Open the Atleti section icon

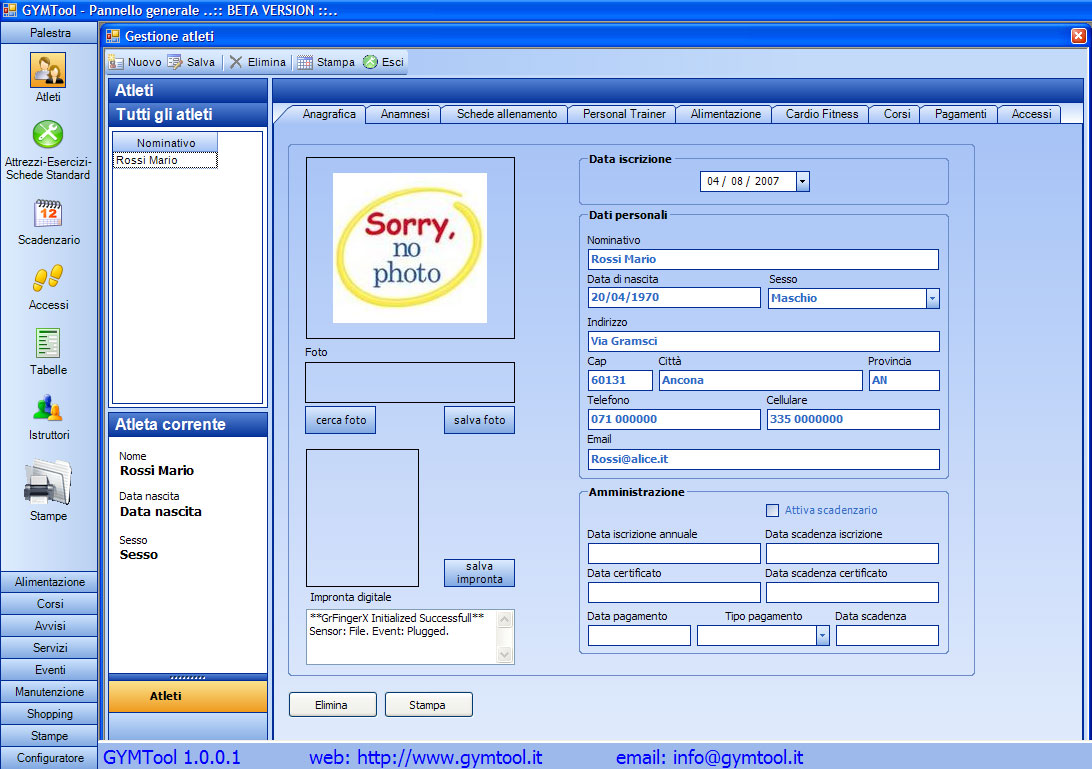tap(48, 71)
